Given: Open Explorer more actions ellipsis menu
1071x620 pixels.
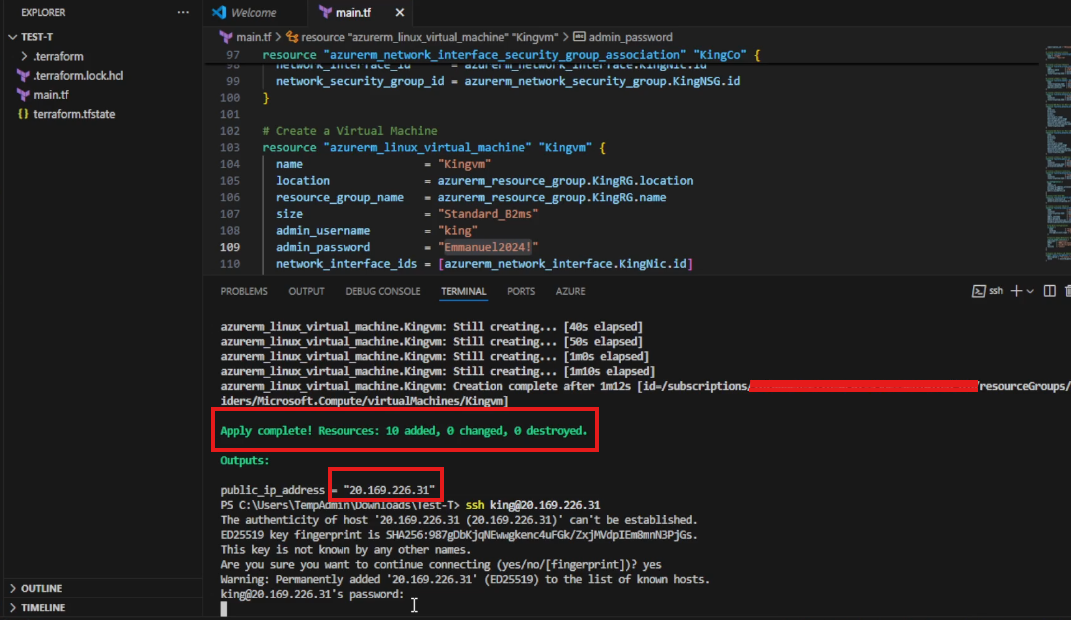Looking at the screenshot, I should coord(183,12).
